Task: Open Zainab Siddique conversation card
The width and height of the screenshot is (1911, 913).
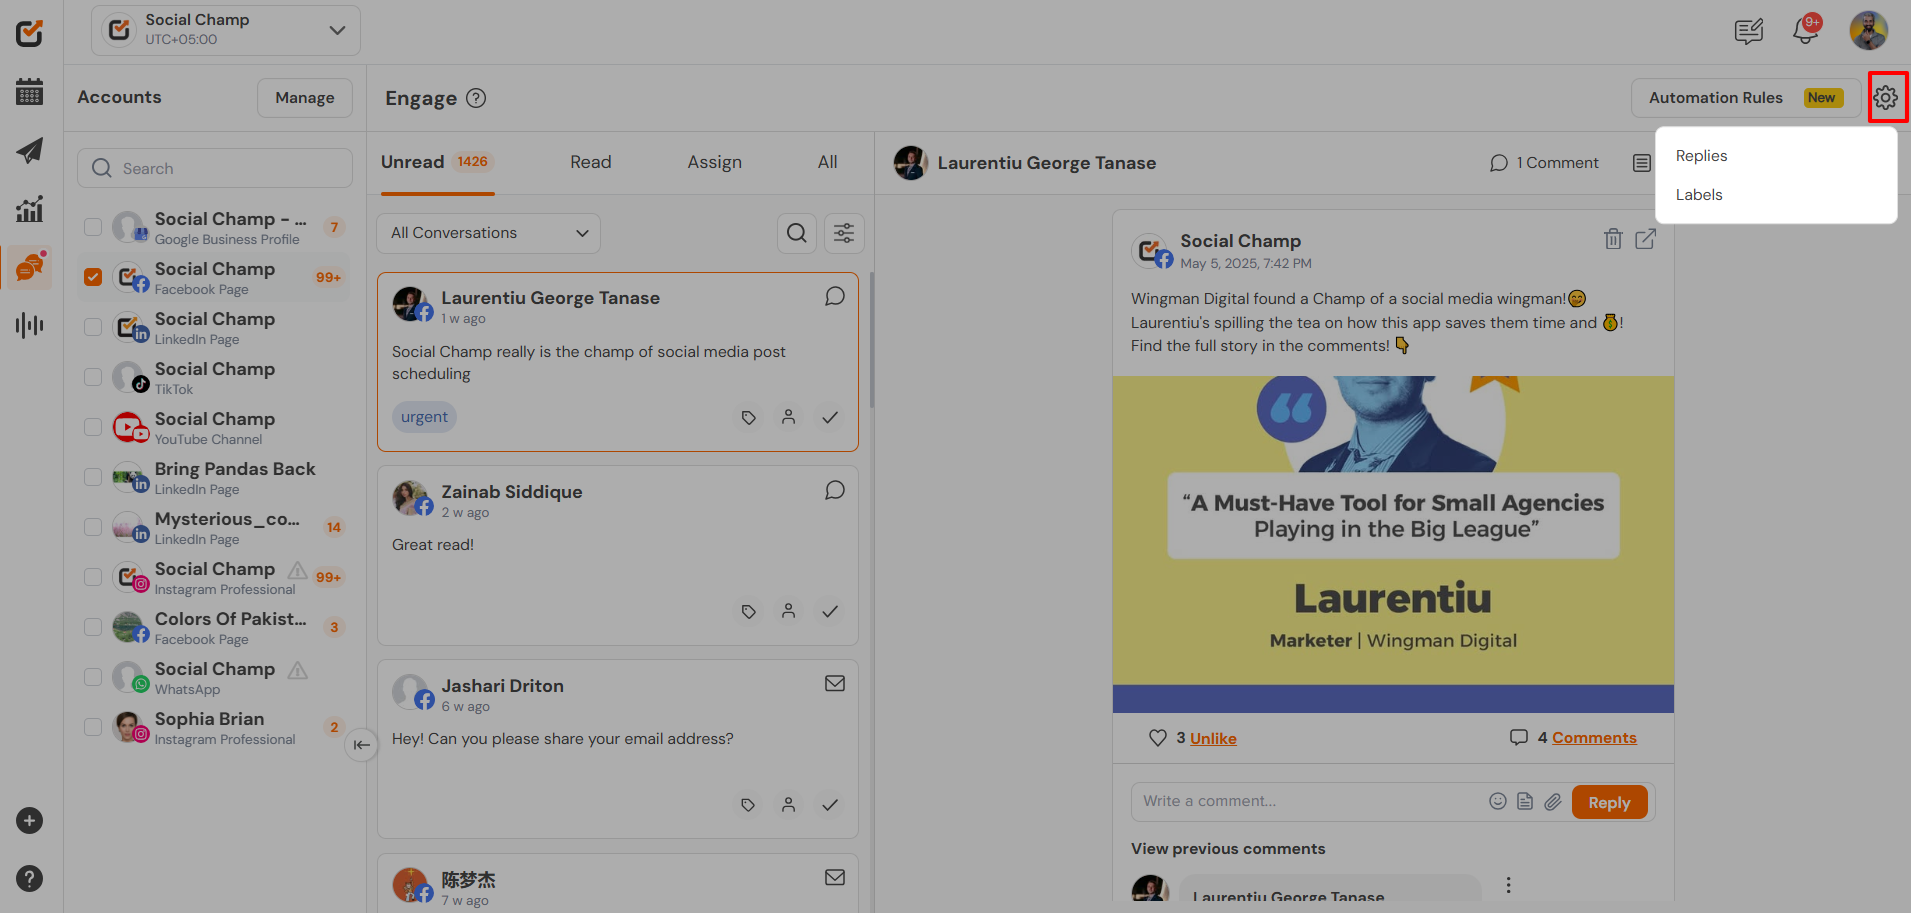Action: (x=618, y=555)
